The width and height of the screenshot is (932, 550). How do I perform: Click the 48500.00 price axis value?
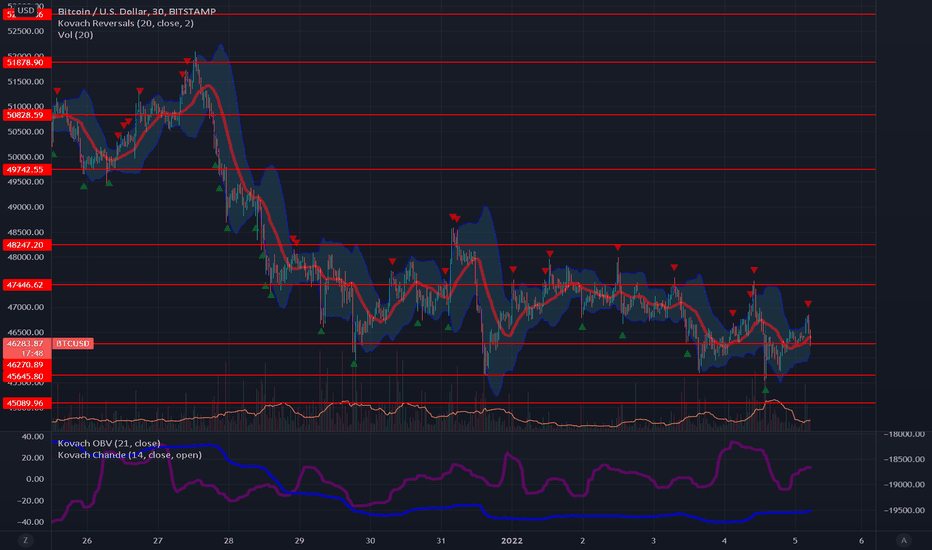(x=26, y=232)
